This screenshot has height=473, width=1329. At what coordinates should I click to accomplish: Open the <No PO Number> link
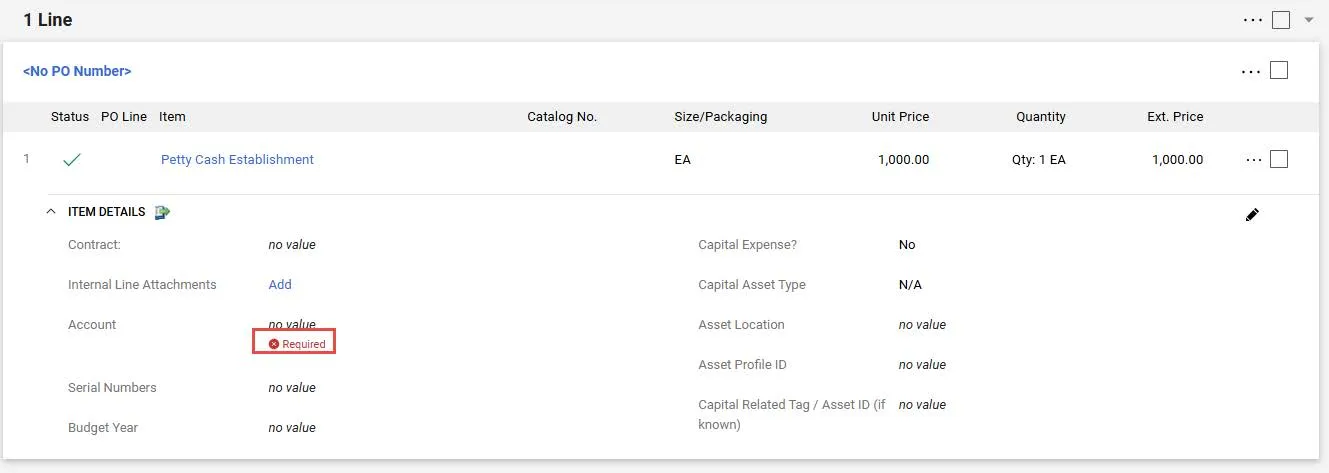pos(77,71)
